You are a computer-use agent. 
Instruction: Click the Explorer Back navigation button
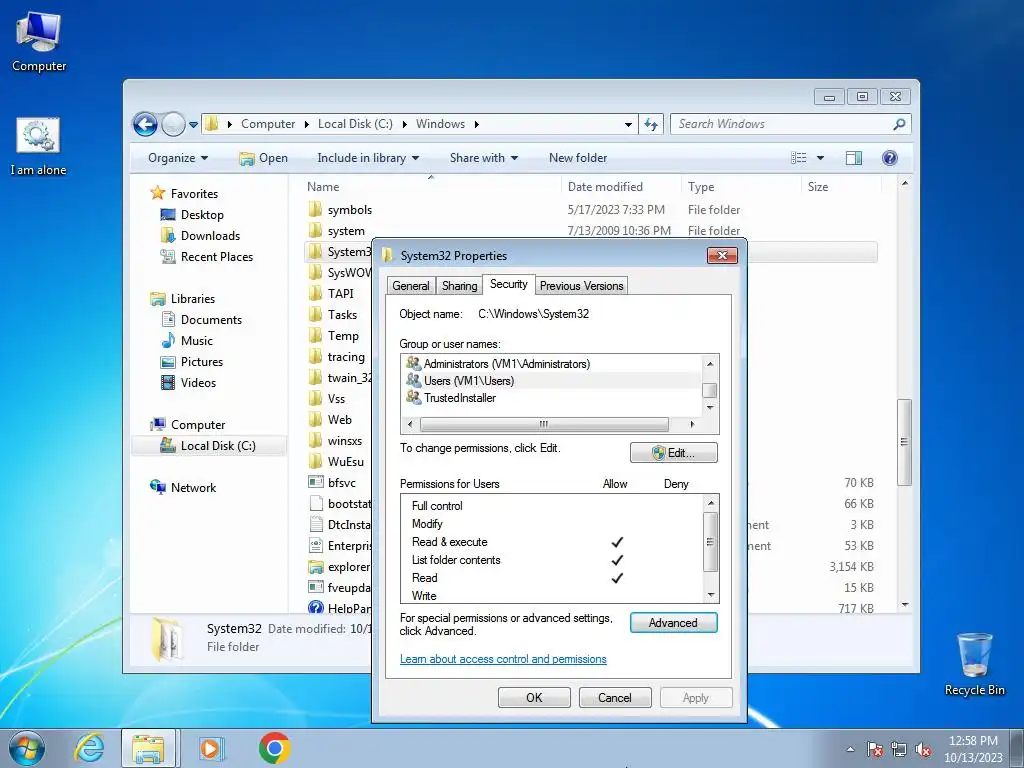pos(145,124)
